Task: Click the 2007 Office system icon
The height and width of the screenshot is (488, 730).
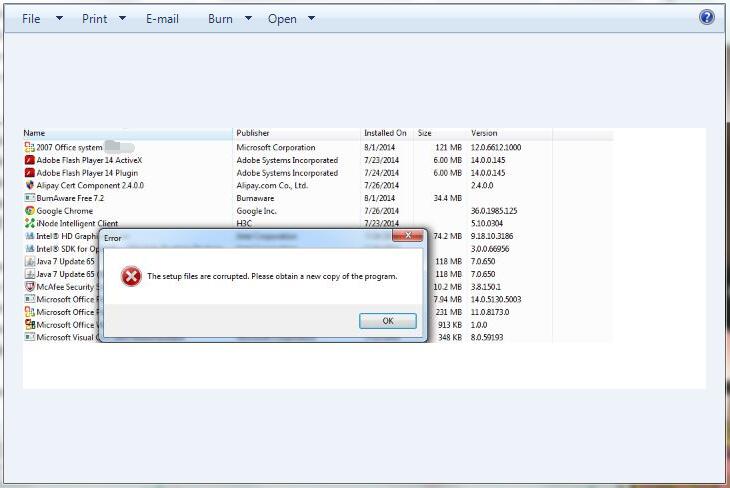Action: click(x=29, y=148)
